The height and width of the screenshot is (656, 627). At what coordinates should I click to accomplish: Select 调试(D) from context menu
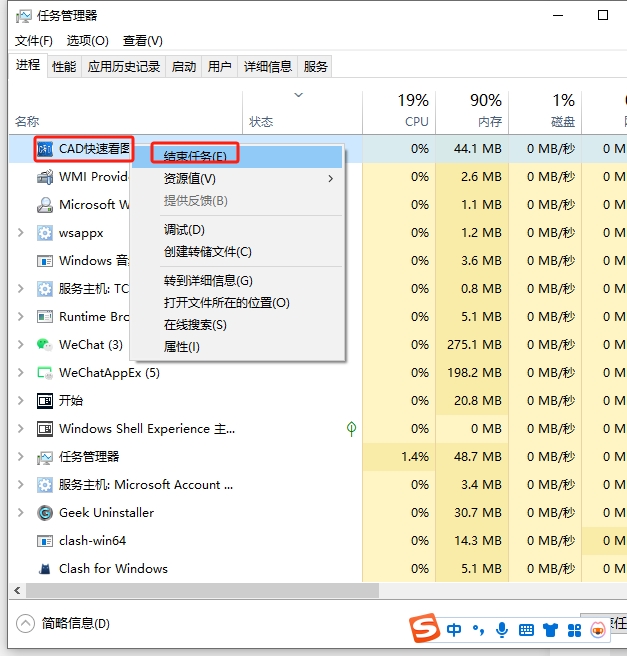(238, 230)
